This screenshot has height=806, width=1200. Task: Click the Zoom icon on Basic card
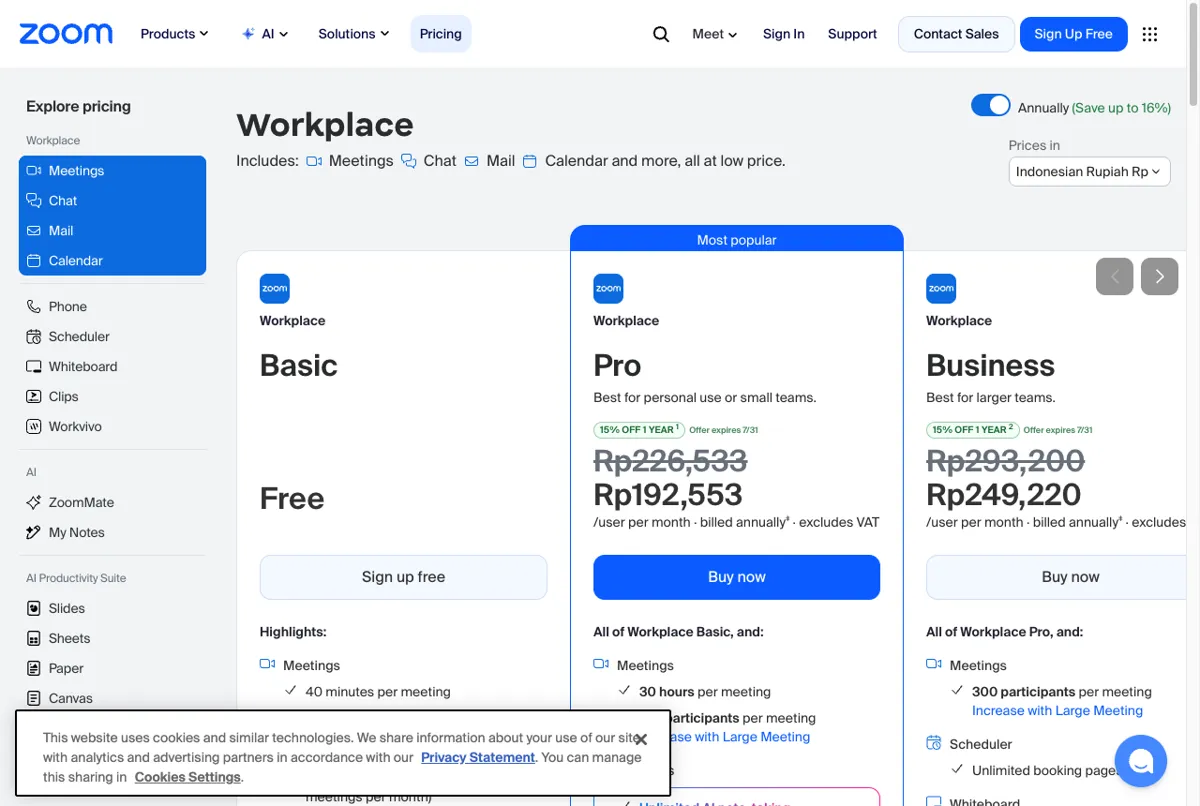[x=275, y=289]
